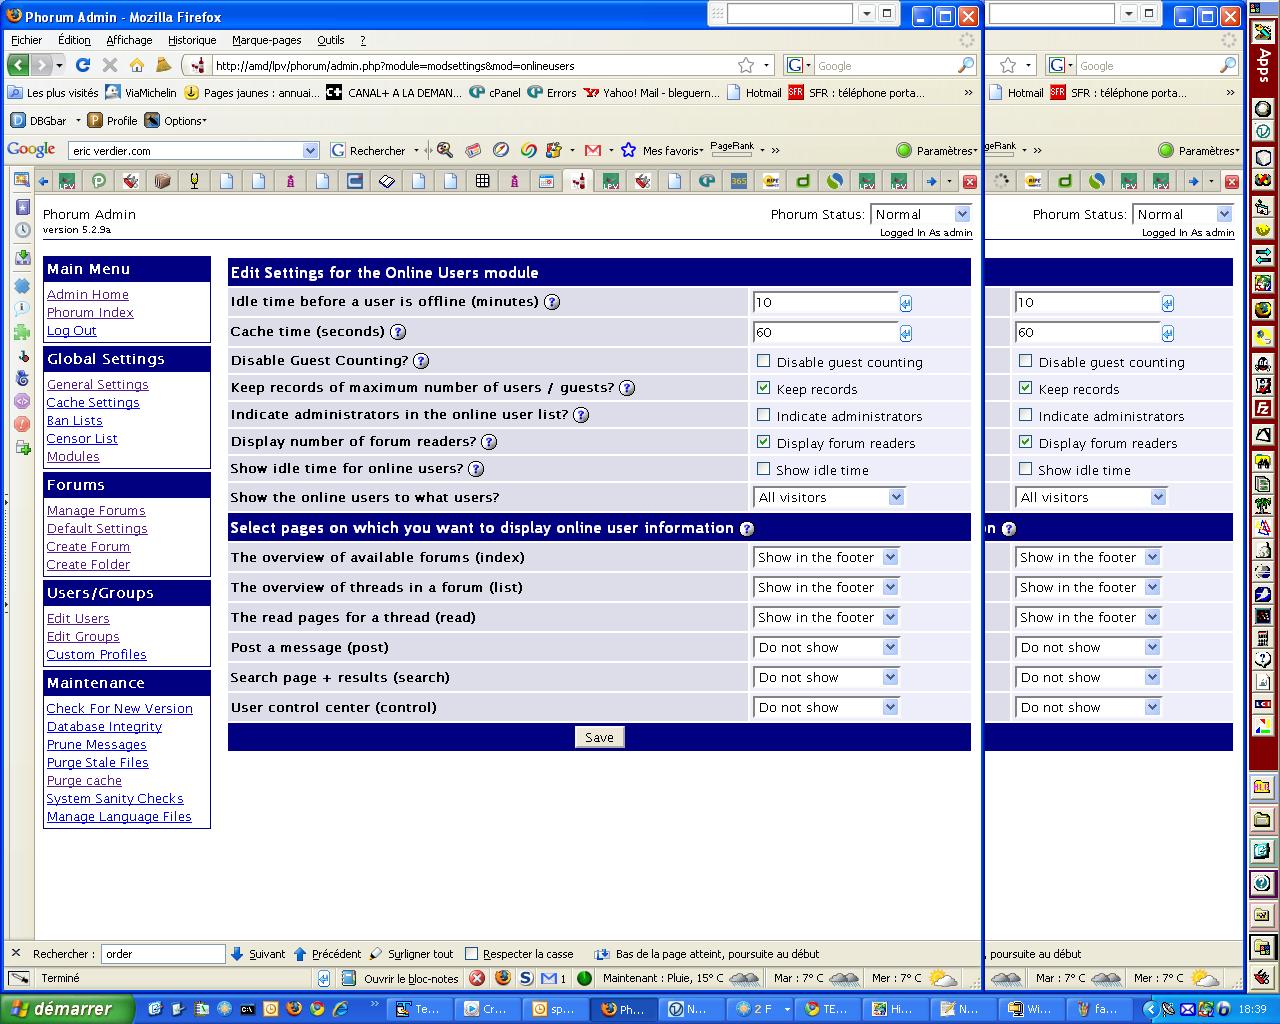
Task: Enable Disable guest counting checkbox
Action: click(764, 361)
